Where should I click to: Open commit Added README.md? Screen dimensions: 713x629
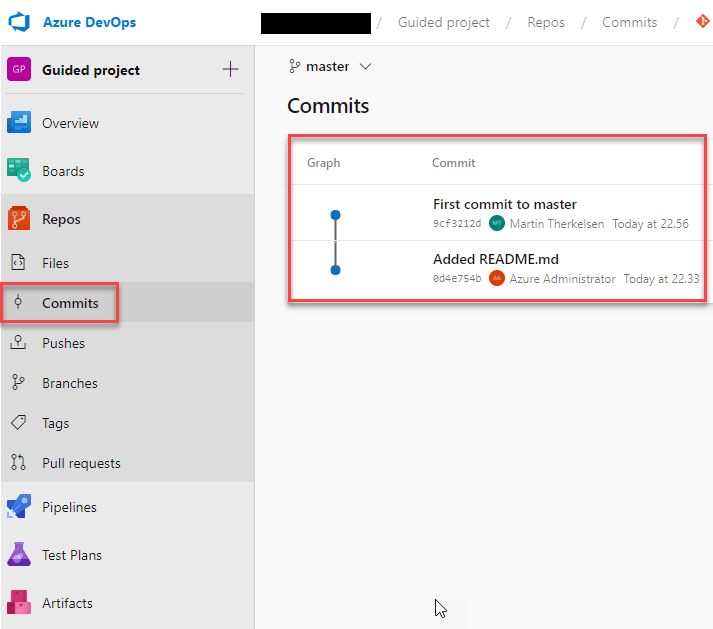pos(496,259)
